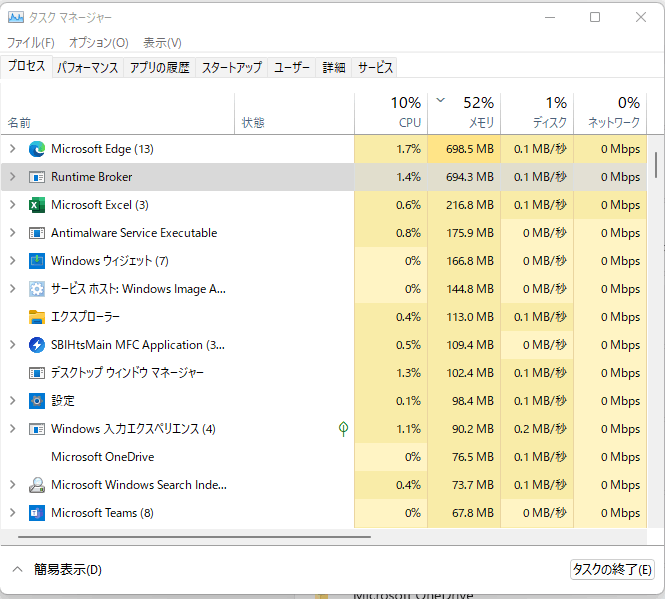Viewport: 665px width, 599px height.
Task: Click the Microsoft Windows Search Indexer icon
Action: click(37, 485)
